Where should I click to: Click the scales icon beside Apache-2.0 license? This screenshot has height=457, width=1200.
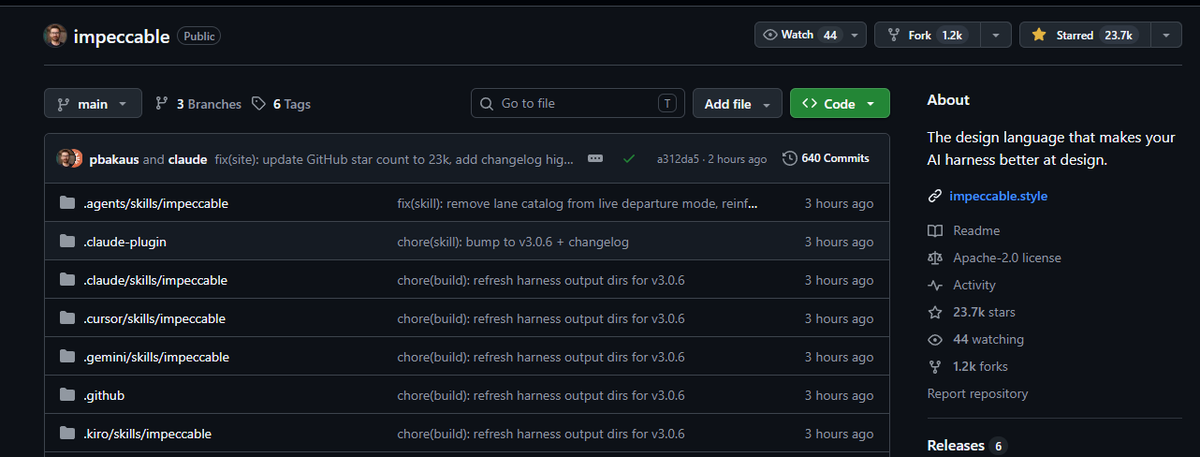pyautogui.click(x=935, y=258)
